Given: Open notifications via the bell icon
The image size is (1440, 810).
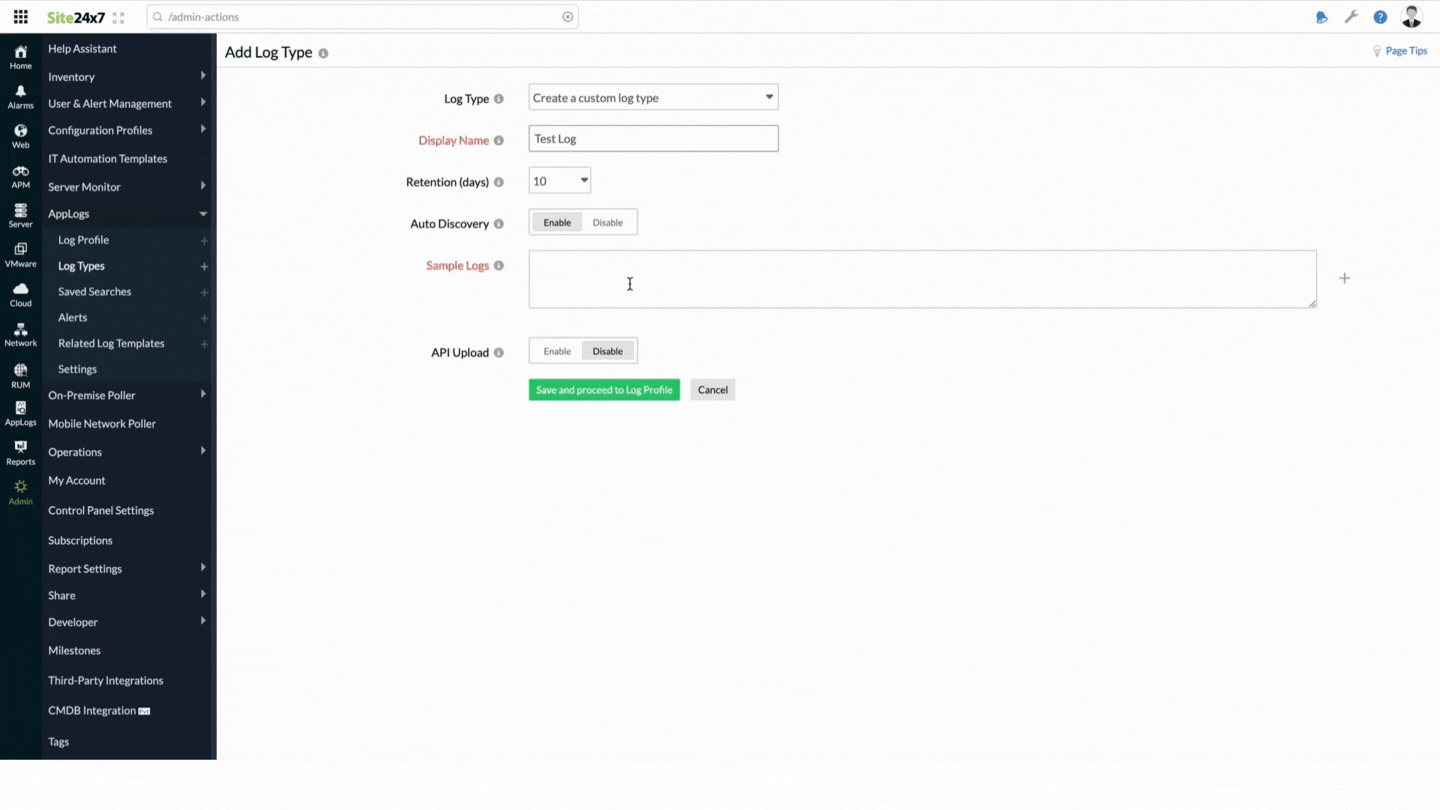Looking at the screenshot, I should coord(1322,16).
